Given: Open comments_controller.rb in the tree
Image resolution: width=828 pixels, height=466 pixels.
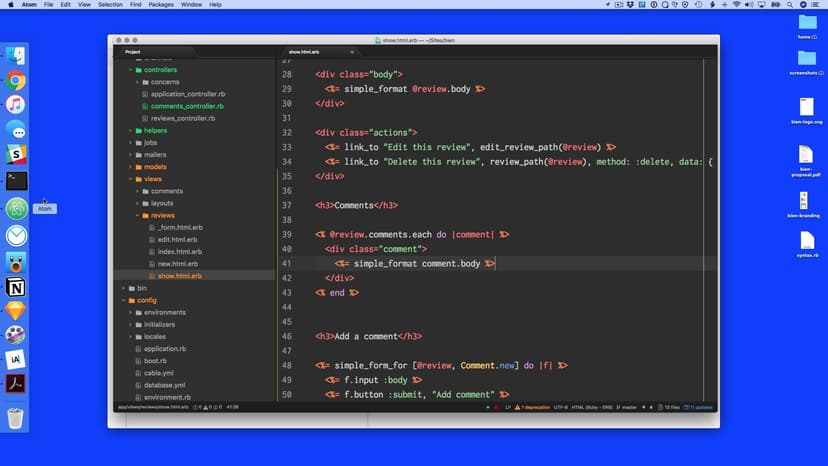Looking at the screenshot, I should [x=187, y=106].
